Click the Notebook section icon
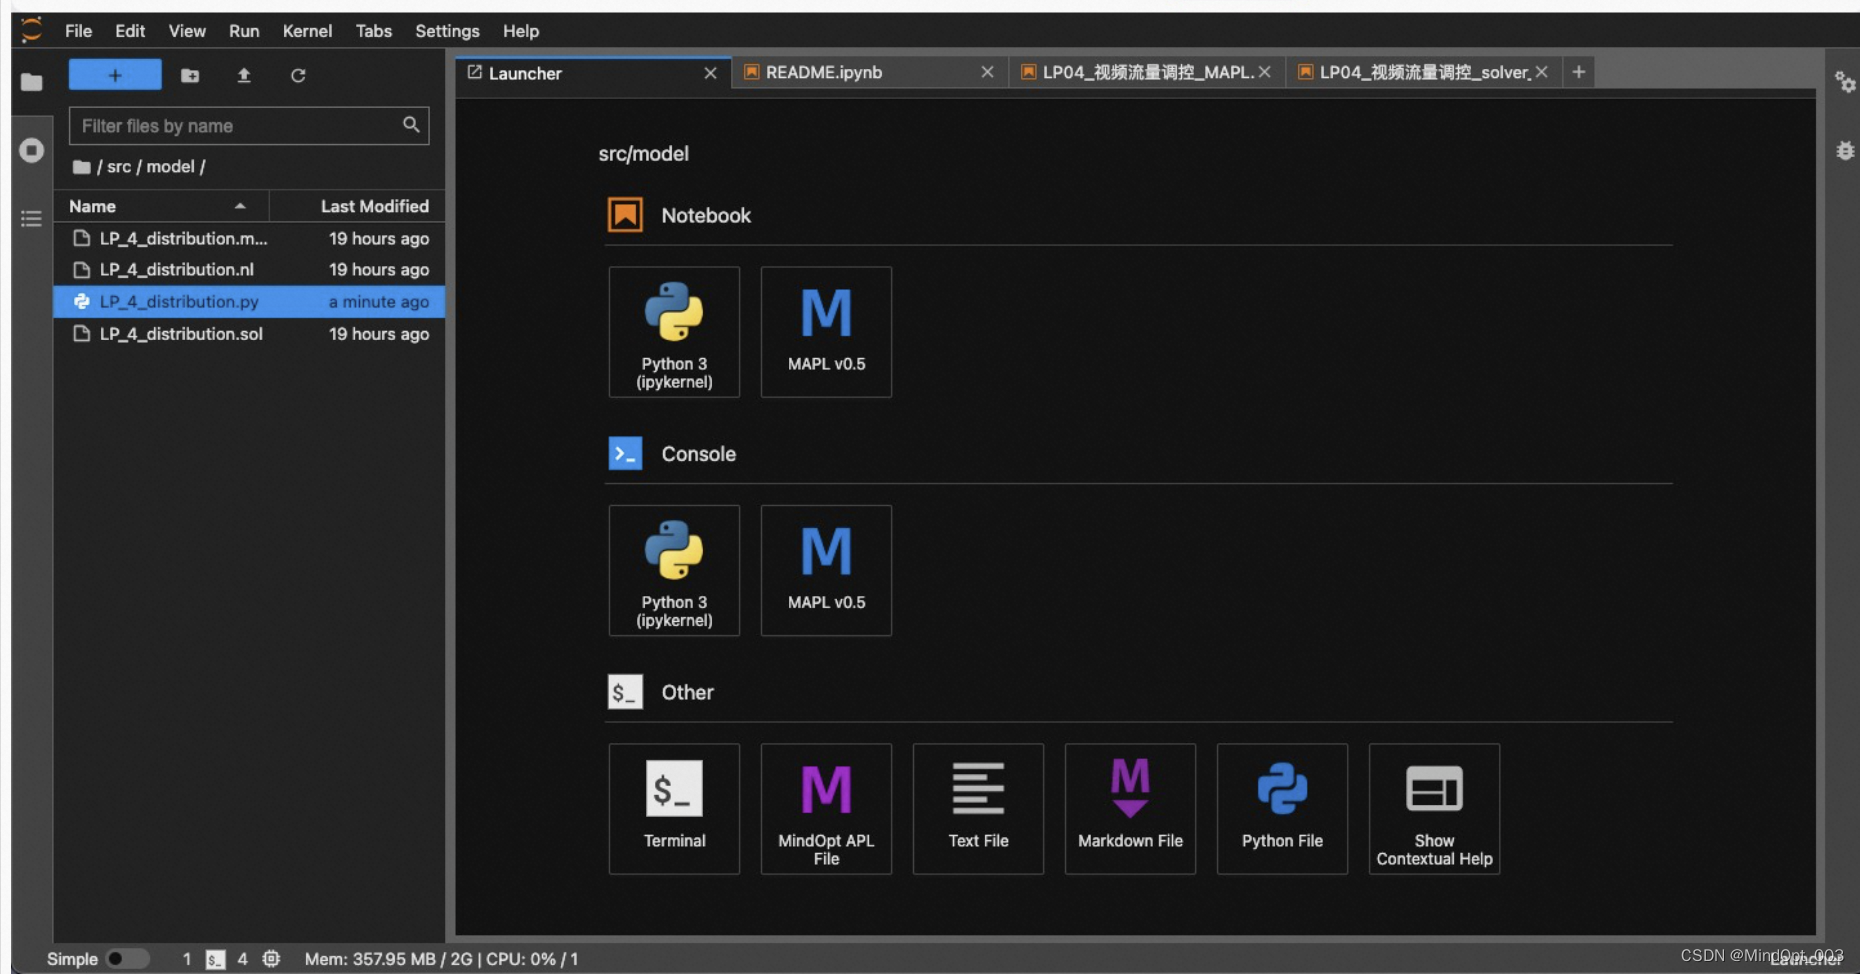1860x974 pixels. click(x=625, y=215)
